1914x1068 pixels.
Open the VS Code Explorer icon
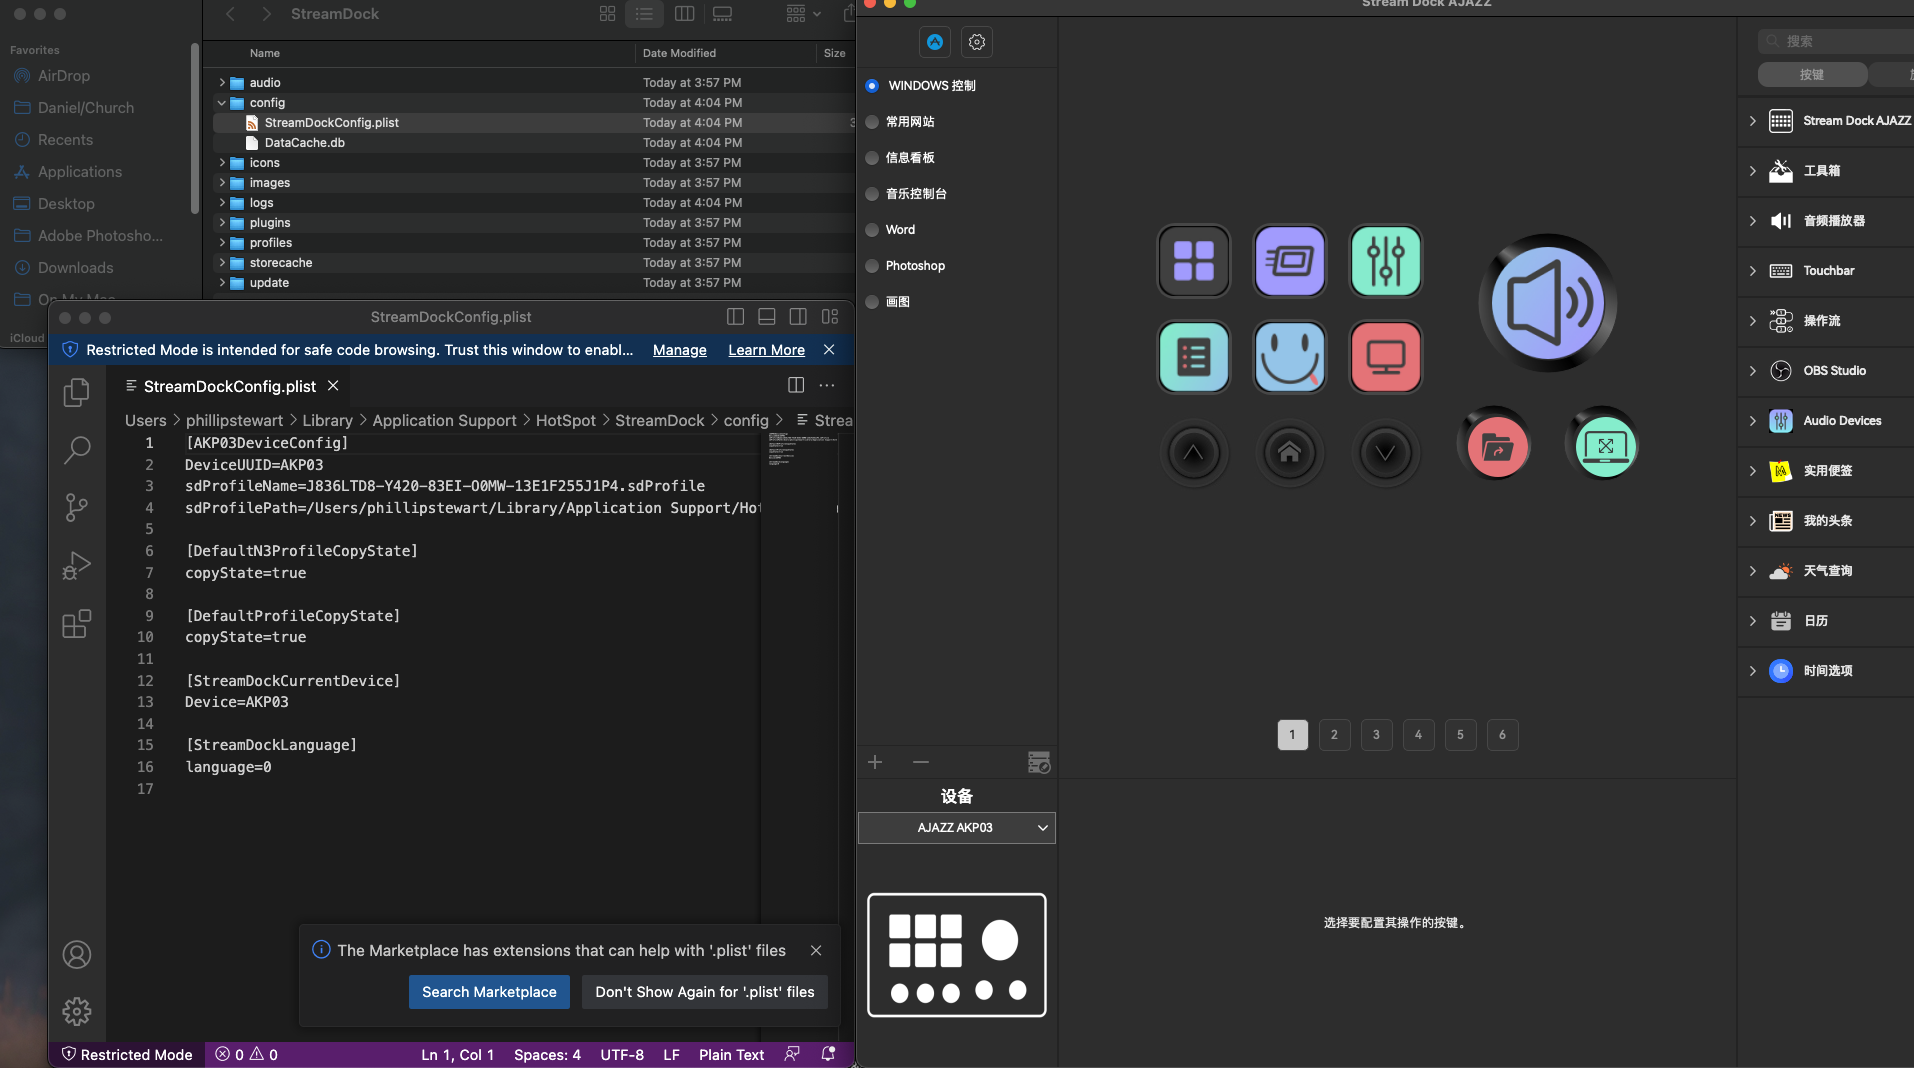[x=77, y=392]
